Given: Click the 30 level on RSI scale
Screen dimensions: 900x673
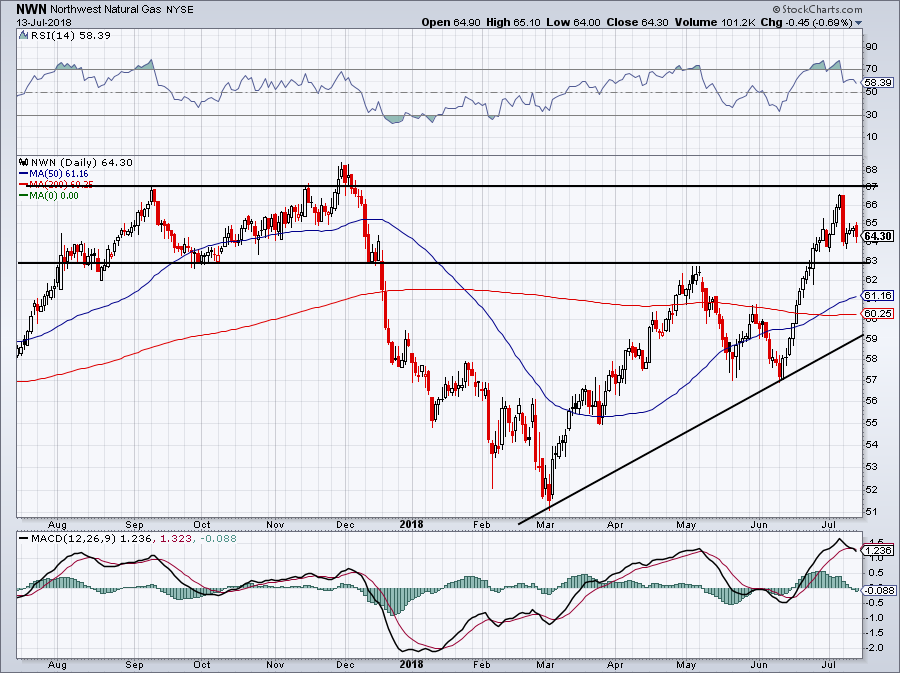Looking at the screenshot, I should pos(871,114).
